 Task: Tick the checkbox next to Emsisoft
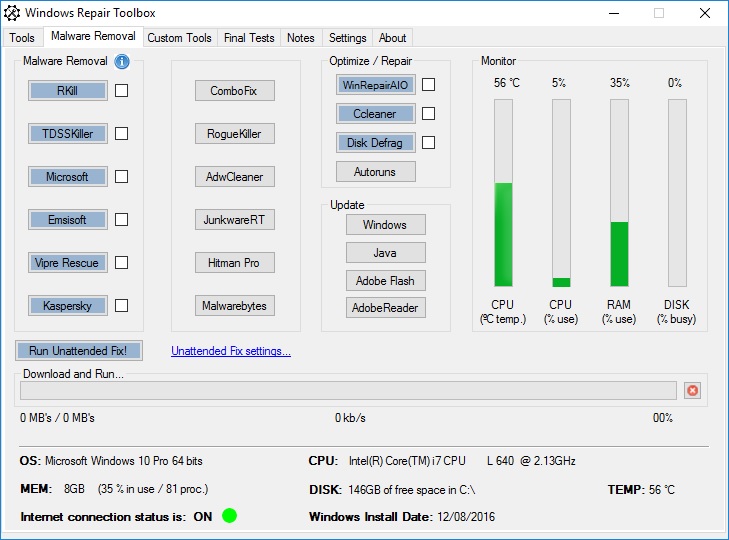click(x=121, y=220)
